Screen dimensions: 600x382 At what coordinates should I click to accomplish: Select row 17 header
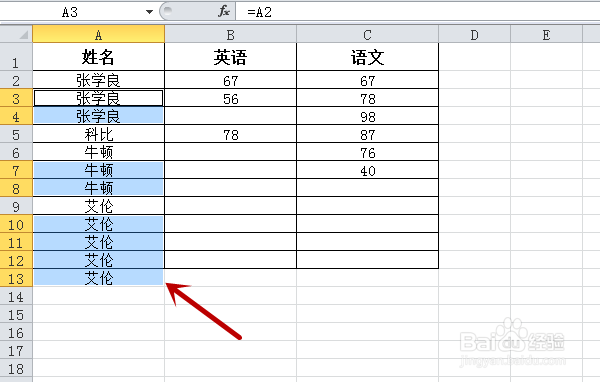16,349
